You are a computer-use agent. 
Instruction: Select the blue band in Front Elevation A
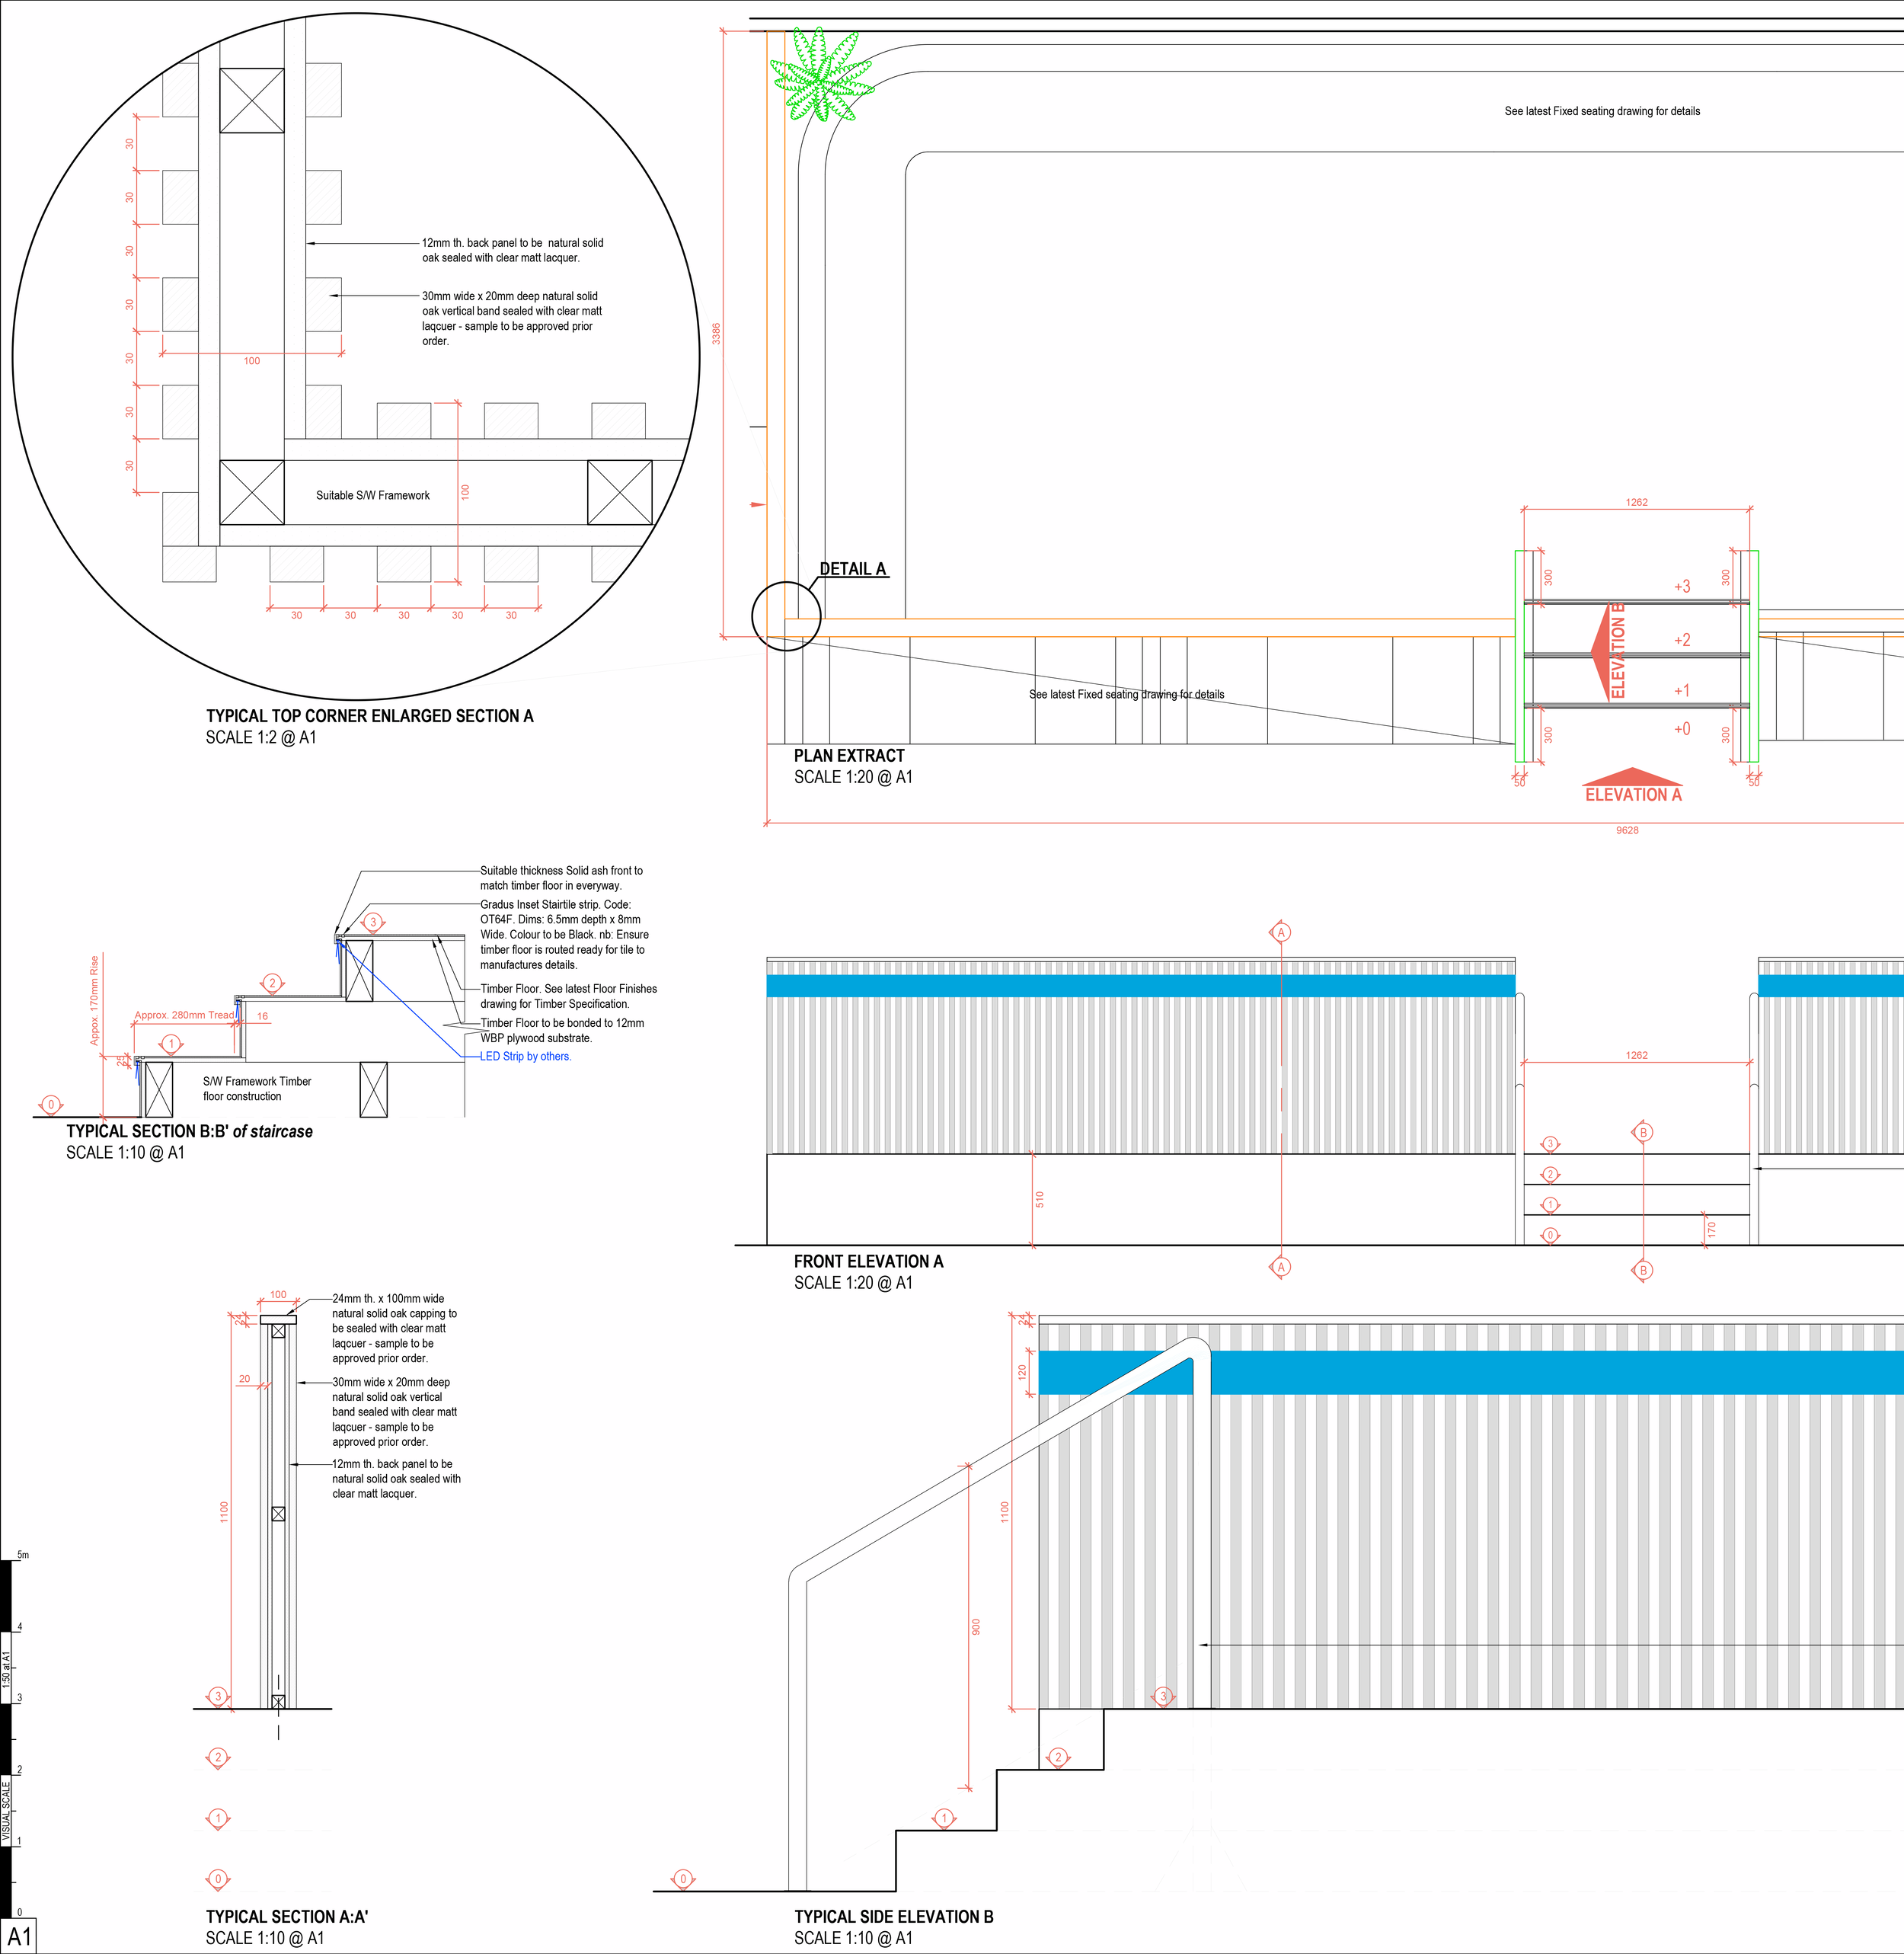(1140, 986)
